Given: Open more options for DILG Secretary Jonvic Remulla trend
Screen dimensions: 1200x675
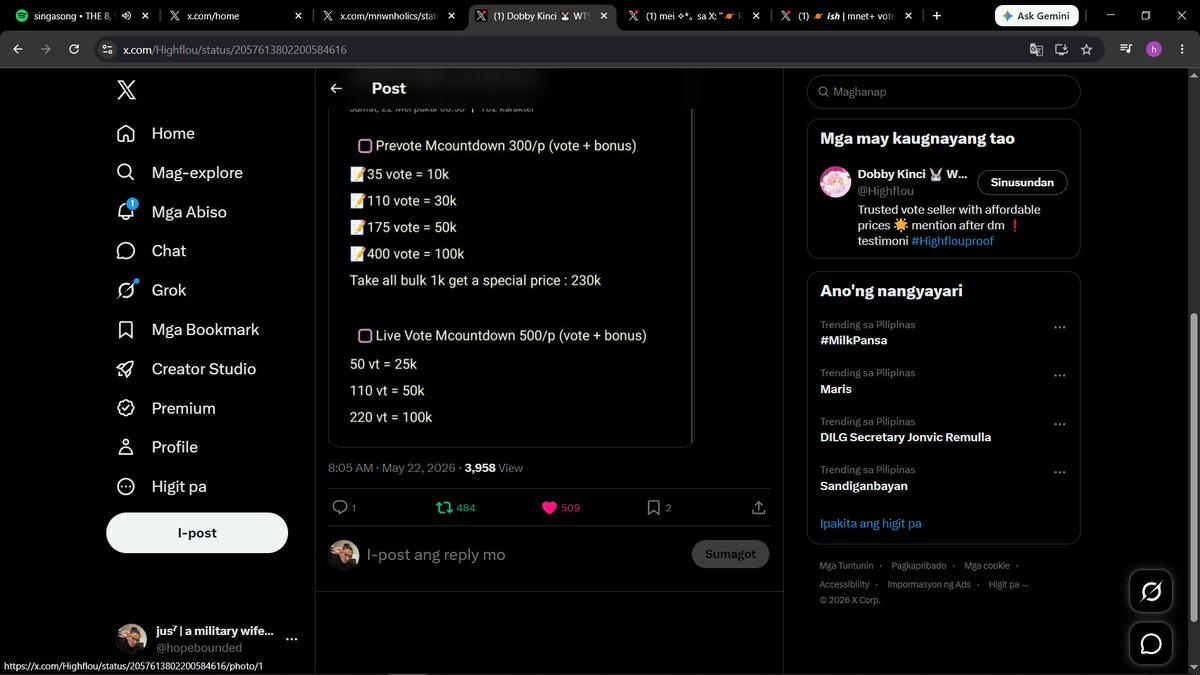Looking at the screenshot, I should click(1059, 424).
